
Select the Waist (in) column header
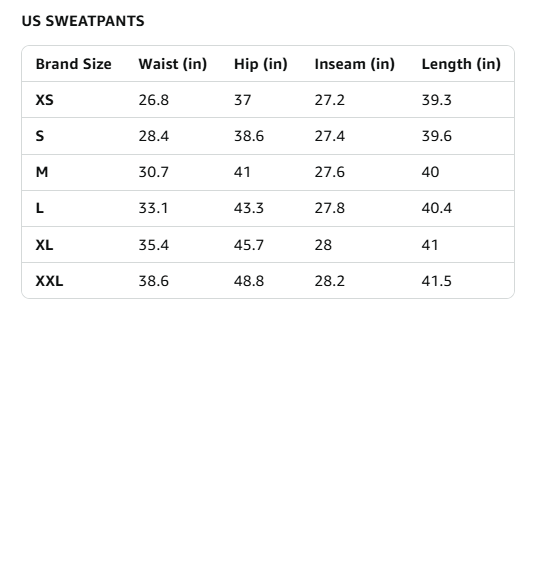point(173,64)
